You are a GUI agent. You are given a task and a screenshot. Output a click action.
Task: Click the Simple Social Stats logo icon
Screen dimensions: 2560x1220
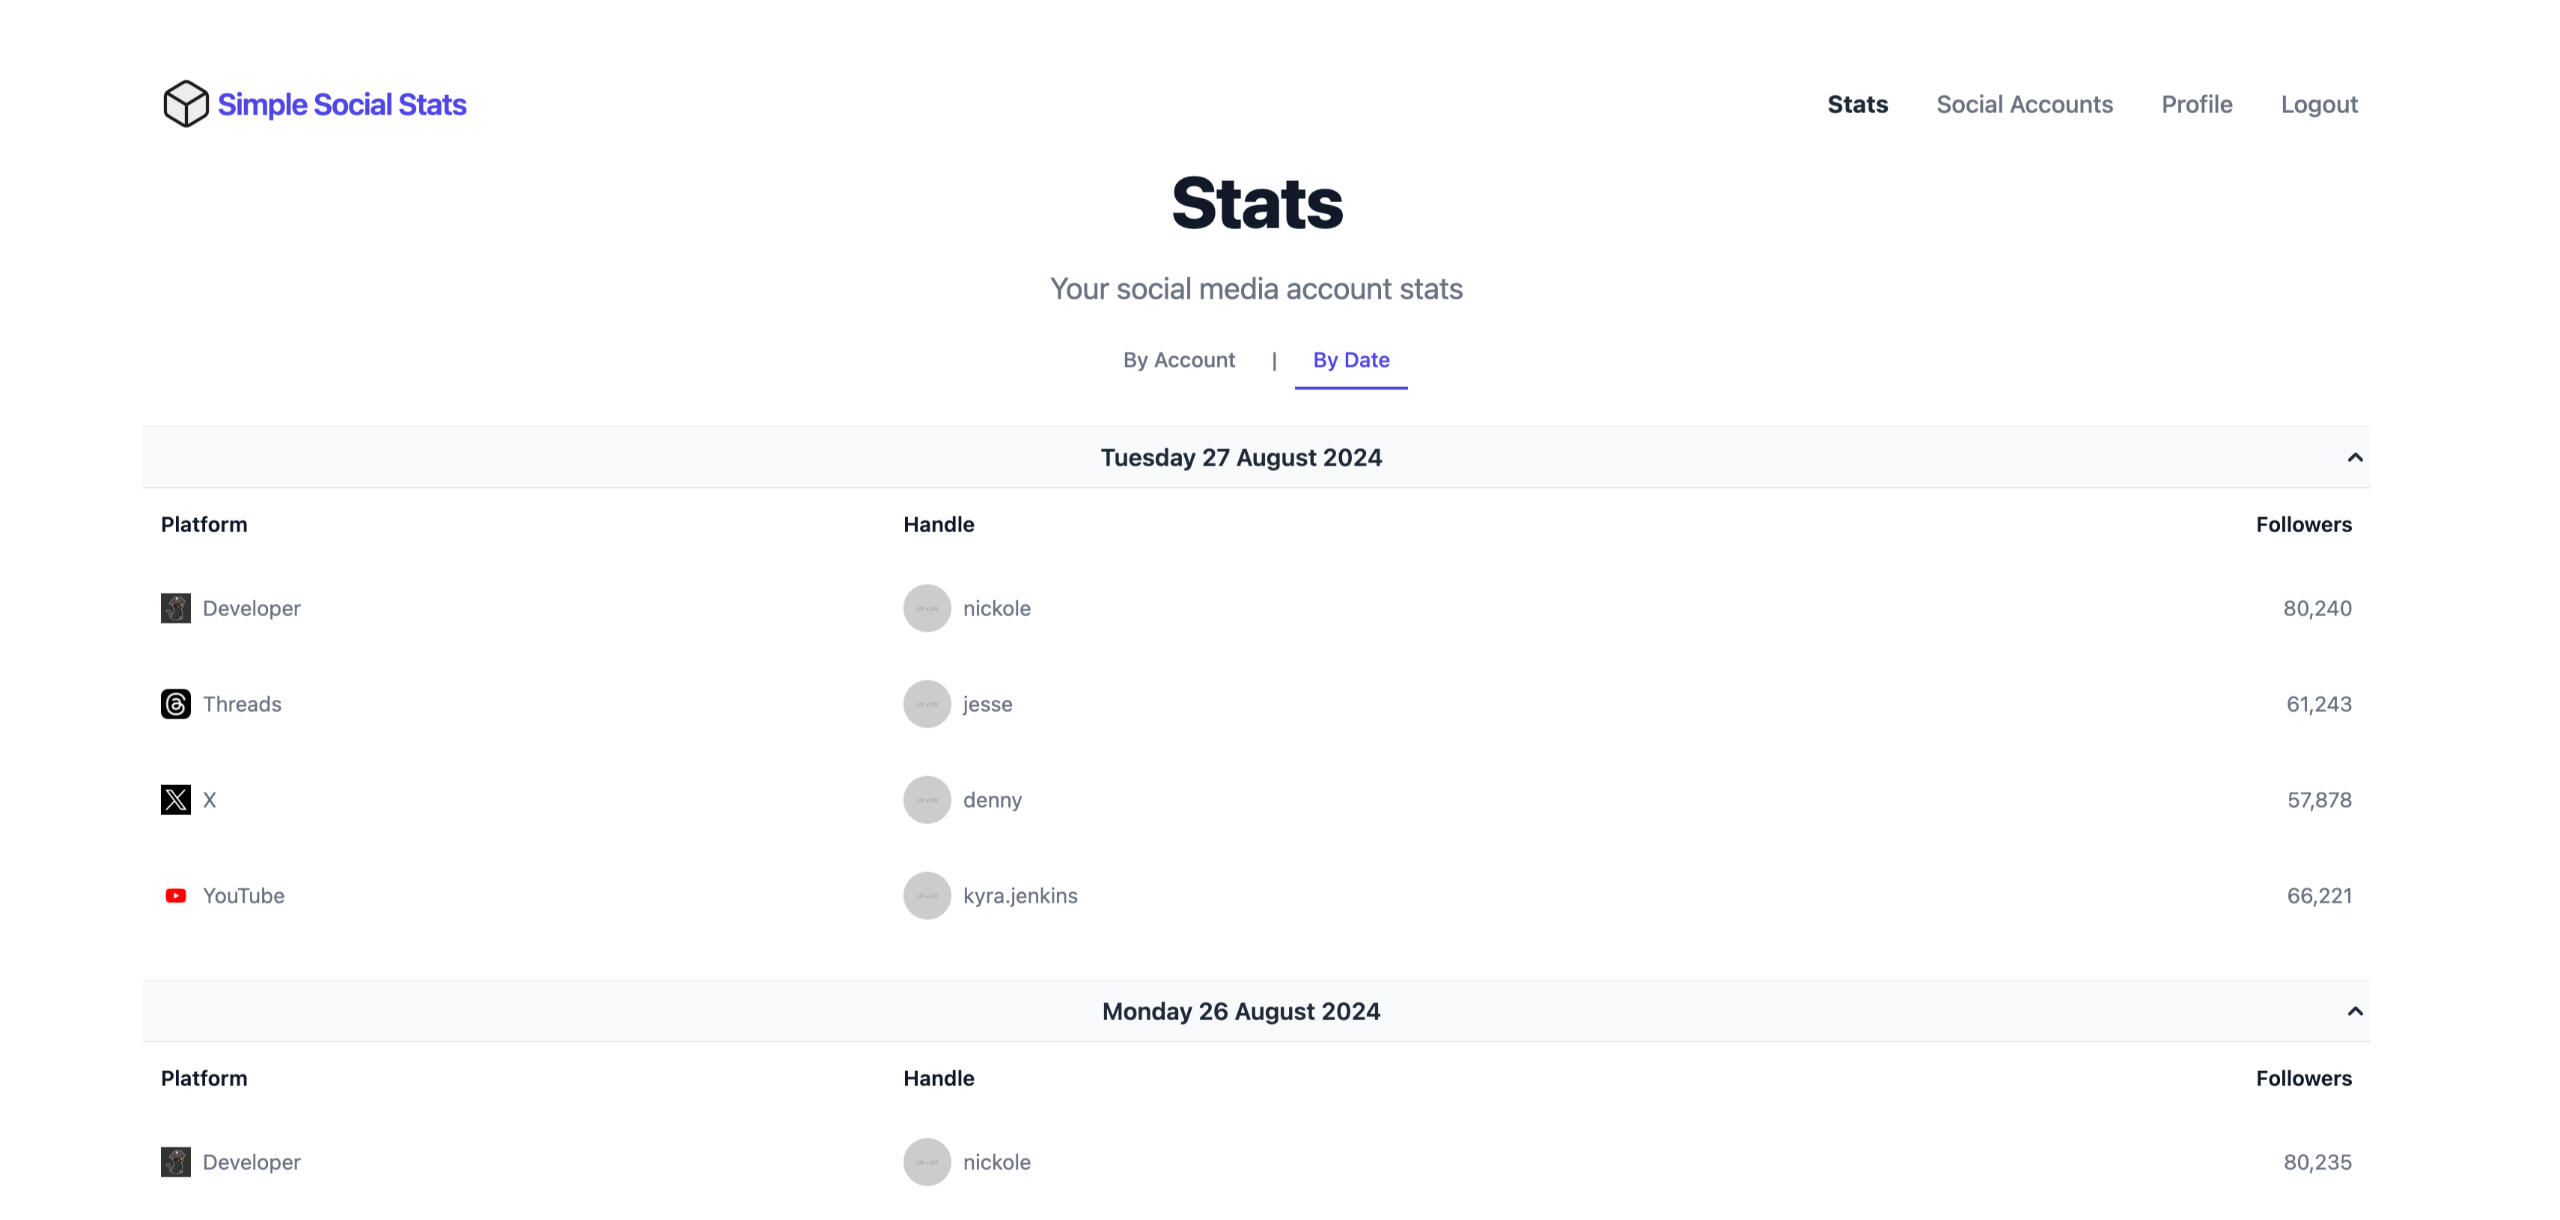(184, 101)
